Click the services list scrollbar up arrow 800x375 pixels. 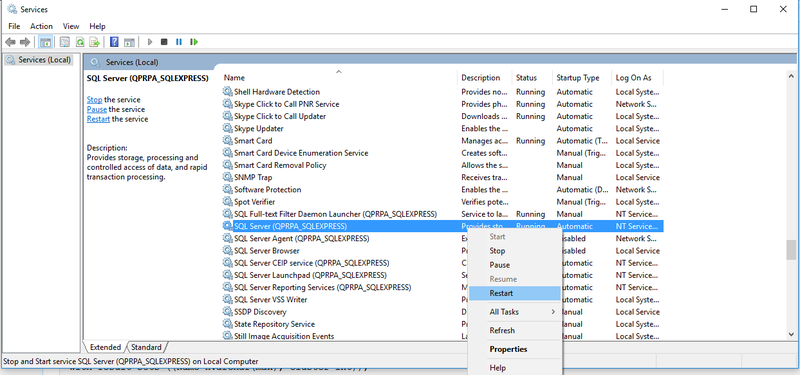tap(791, 76)
